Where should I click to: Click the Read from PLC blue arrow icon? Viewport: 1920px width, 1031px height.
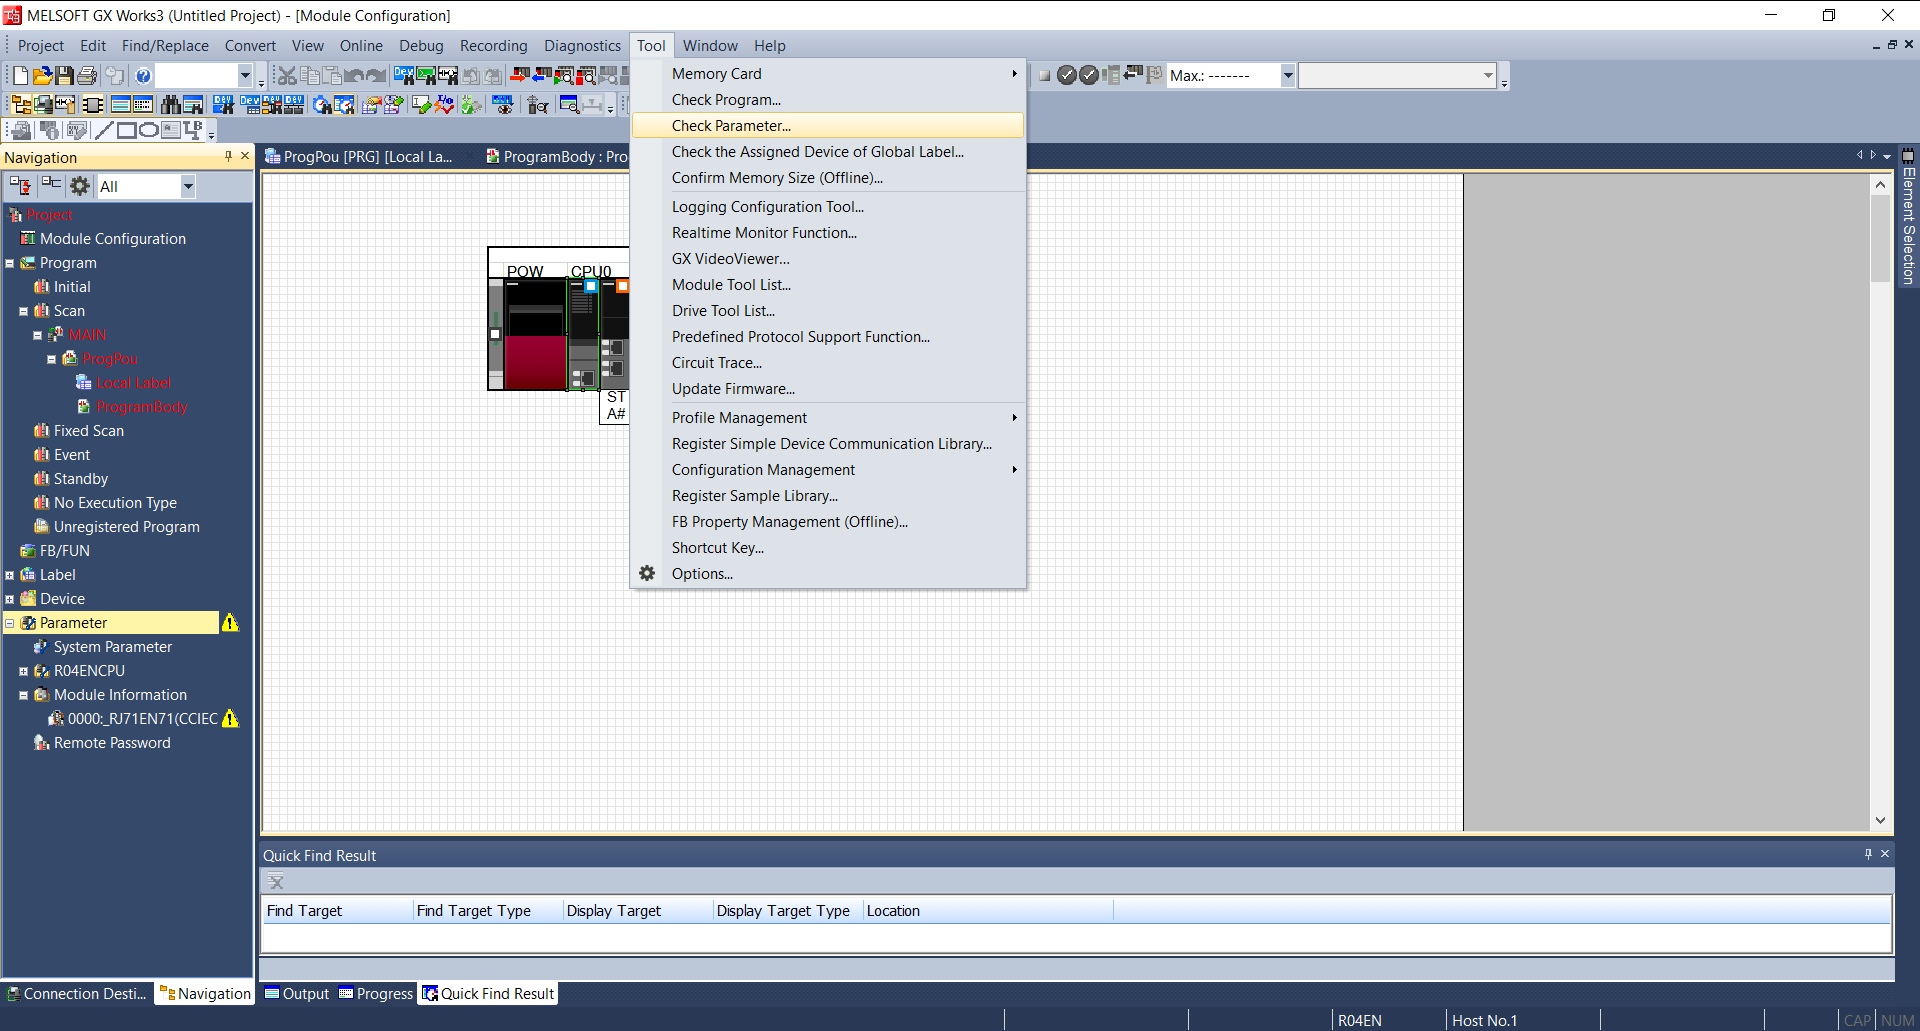click(541, 75)
